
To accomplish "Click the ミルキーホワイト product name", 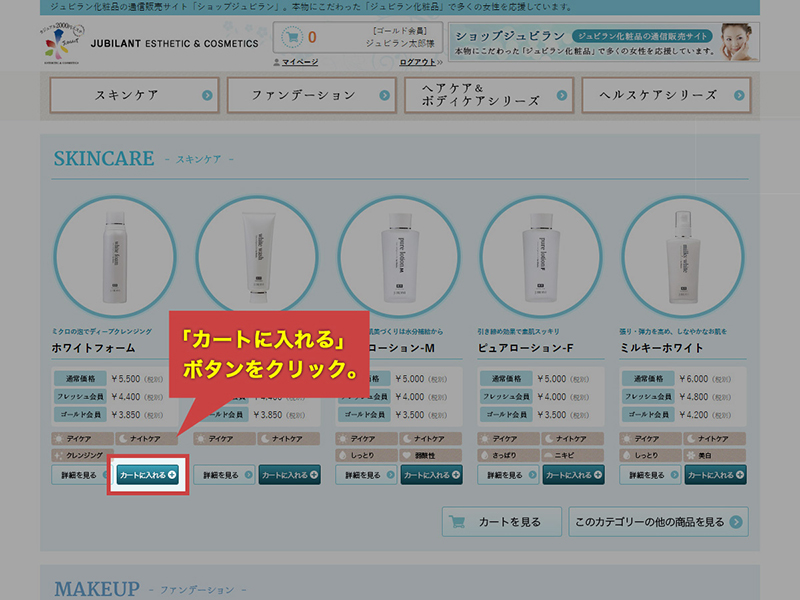I will click(662, 348).
